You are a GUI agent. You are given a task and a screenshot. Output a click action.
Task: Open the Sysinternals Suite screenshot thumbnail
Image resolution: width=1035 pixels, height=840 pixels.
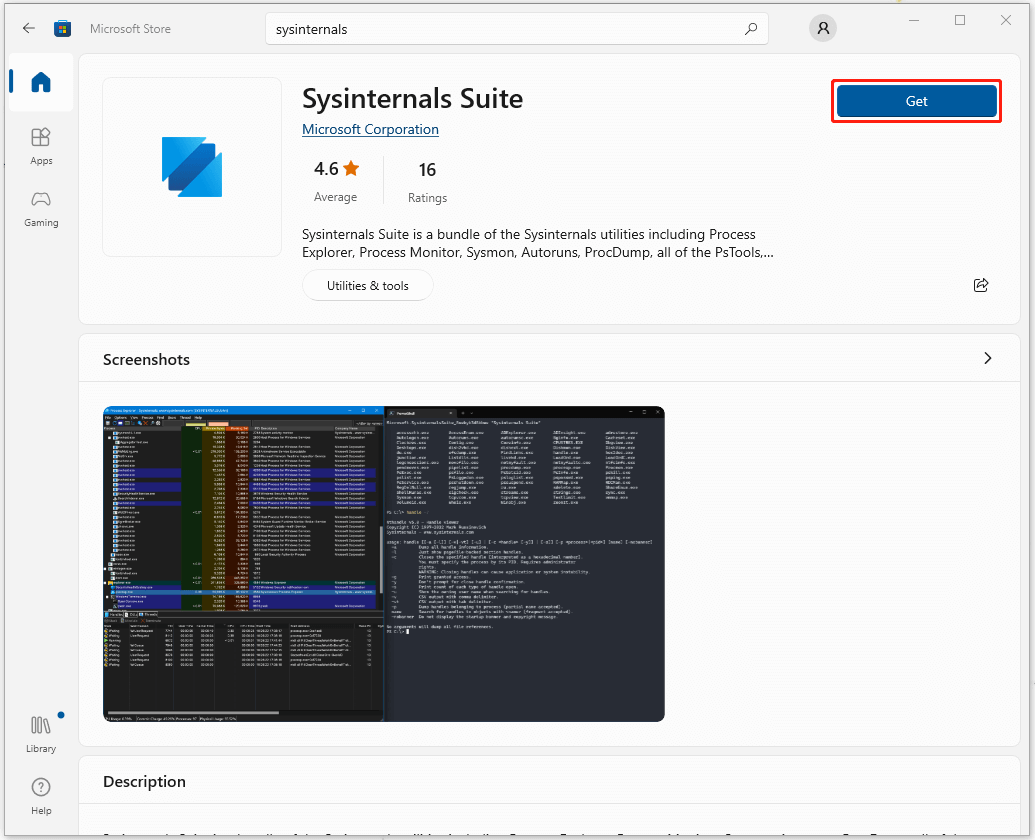[384, 564]
